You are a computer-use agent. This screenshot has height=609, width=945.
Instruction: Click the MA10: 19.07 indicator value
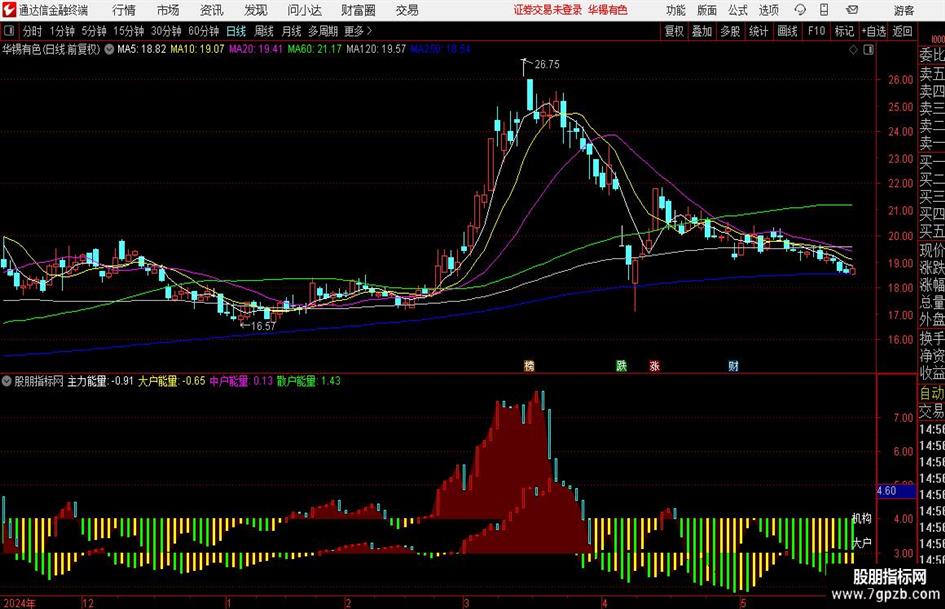197,49
